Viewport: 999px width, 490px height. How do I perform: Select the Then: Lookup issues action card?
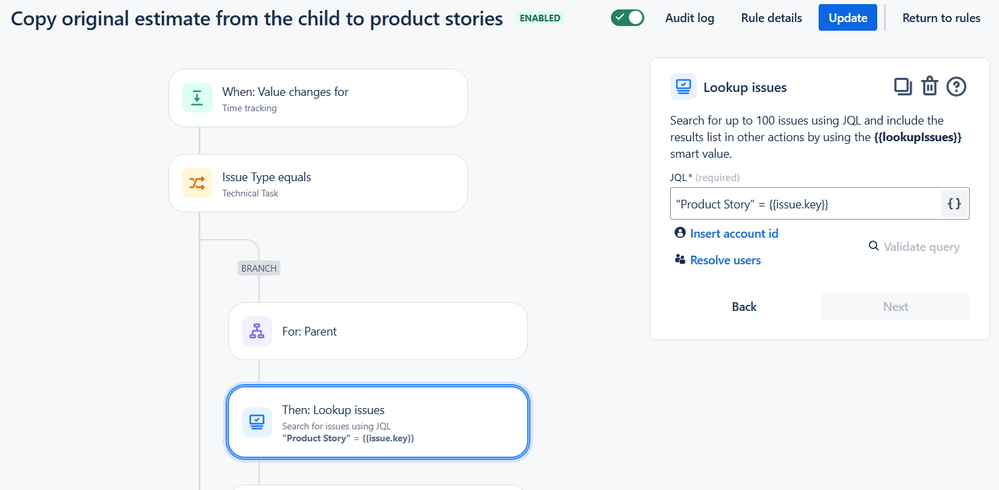tap(378, 422)
